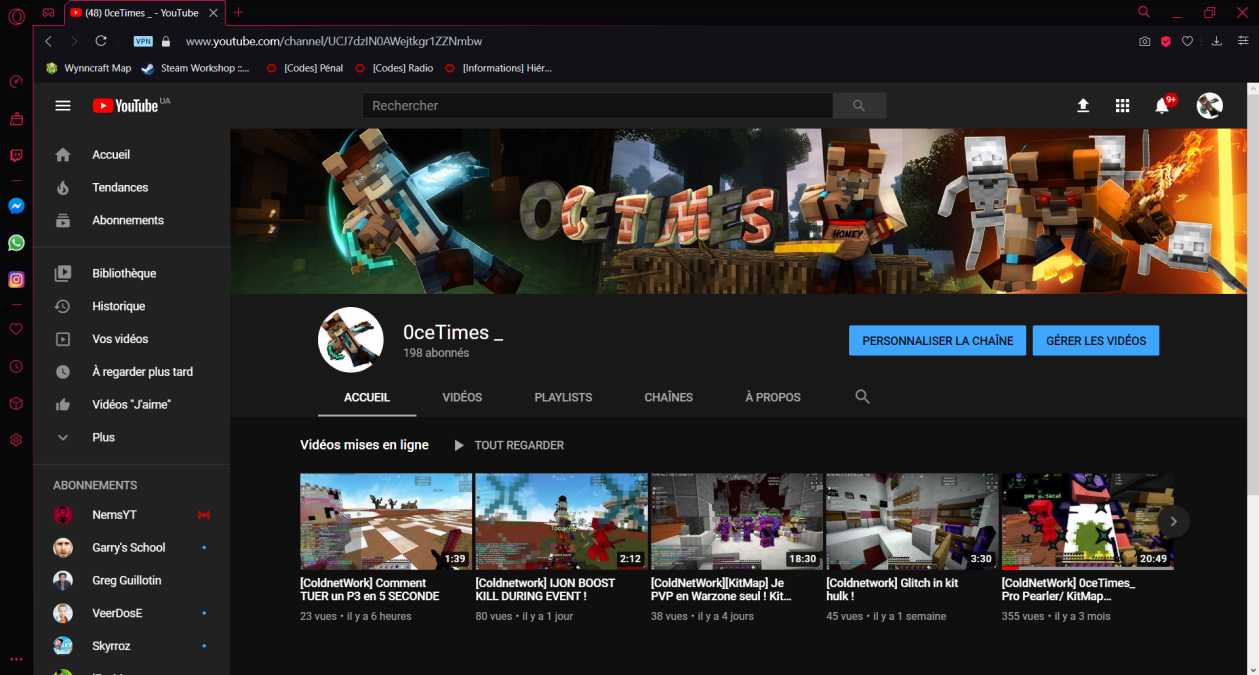
Task: Show next videos with carousel arrow
Action: tap(1173, 521)
